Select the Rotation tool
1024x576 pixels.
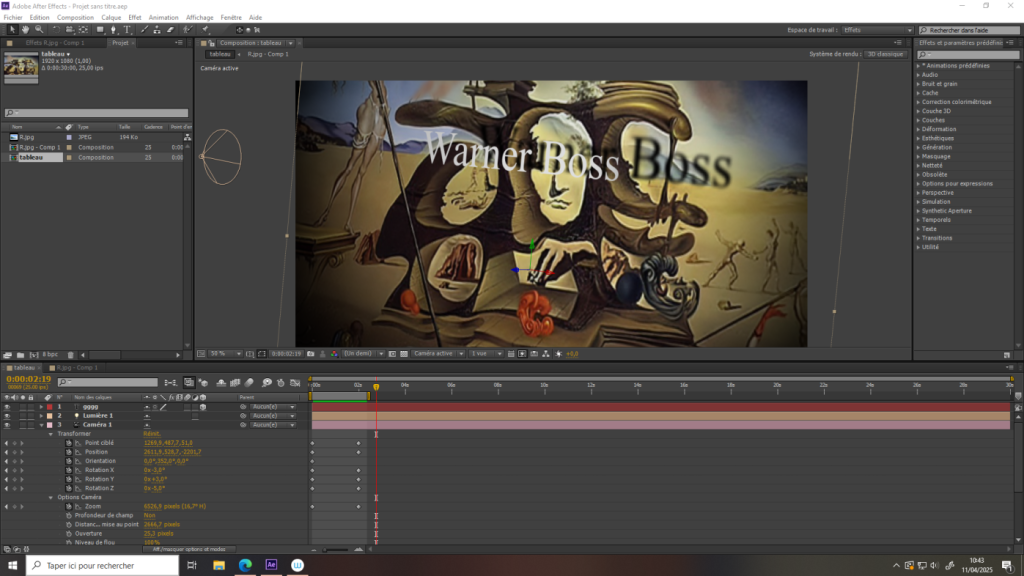point(56,29)
